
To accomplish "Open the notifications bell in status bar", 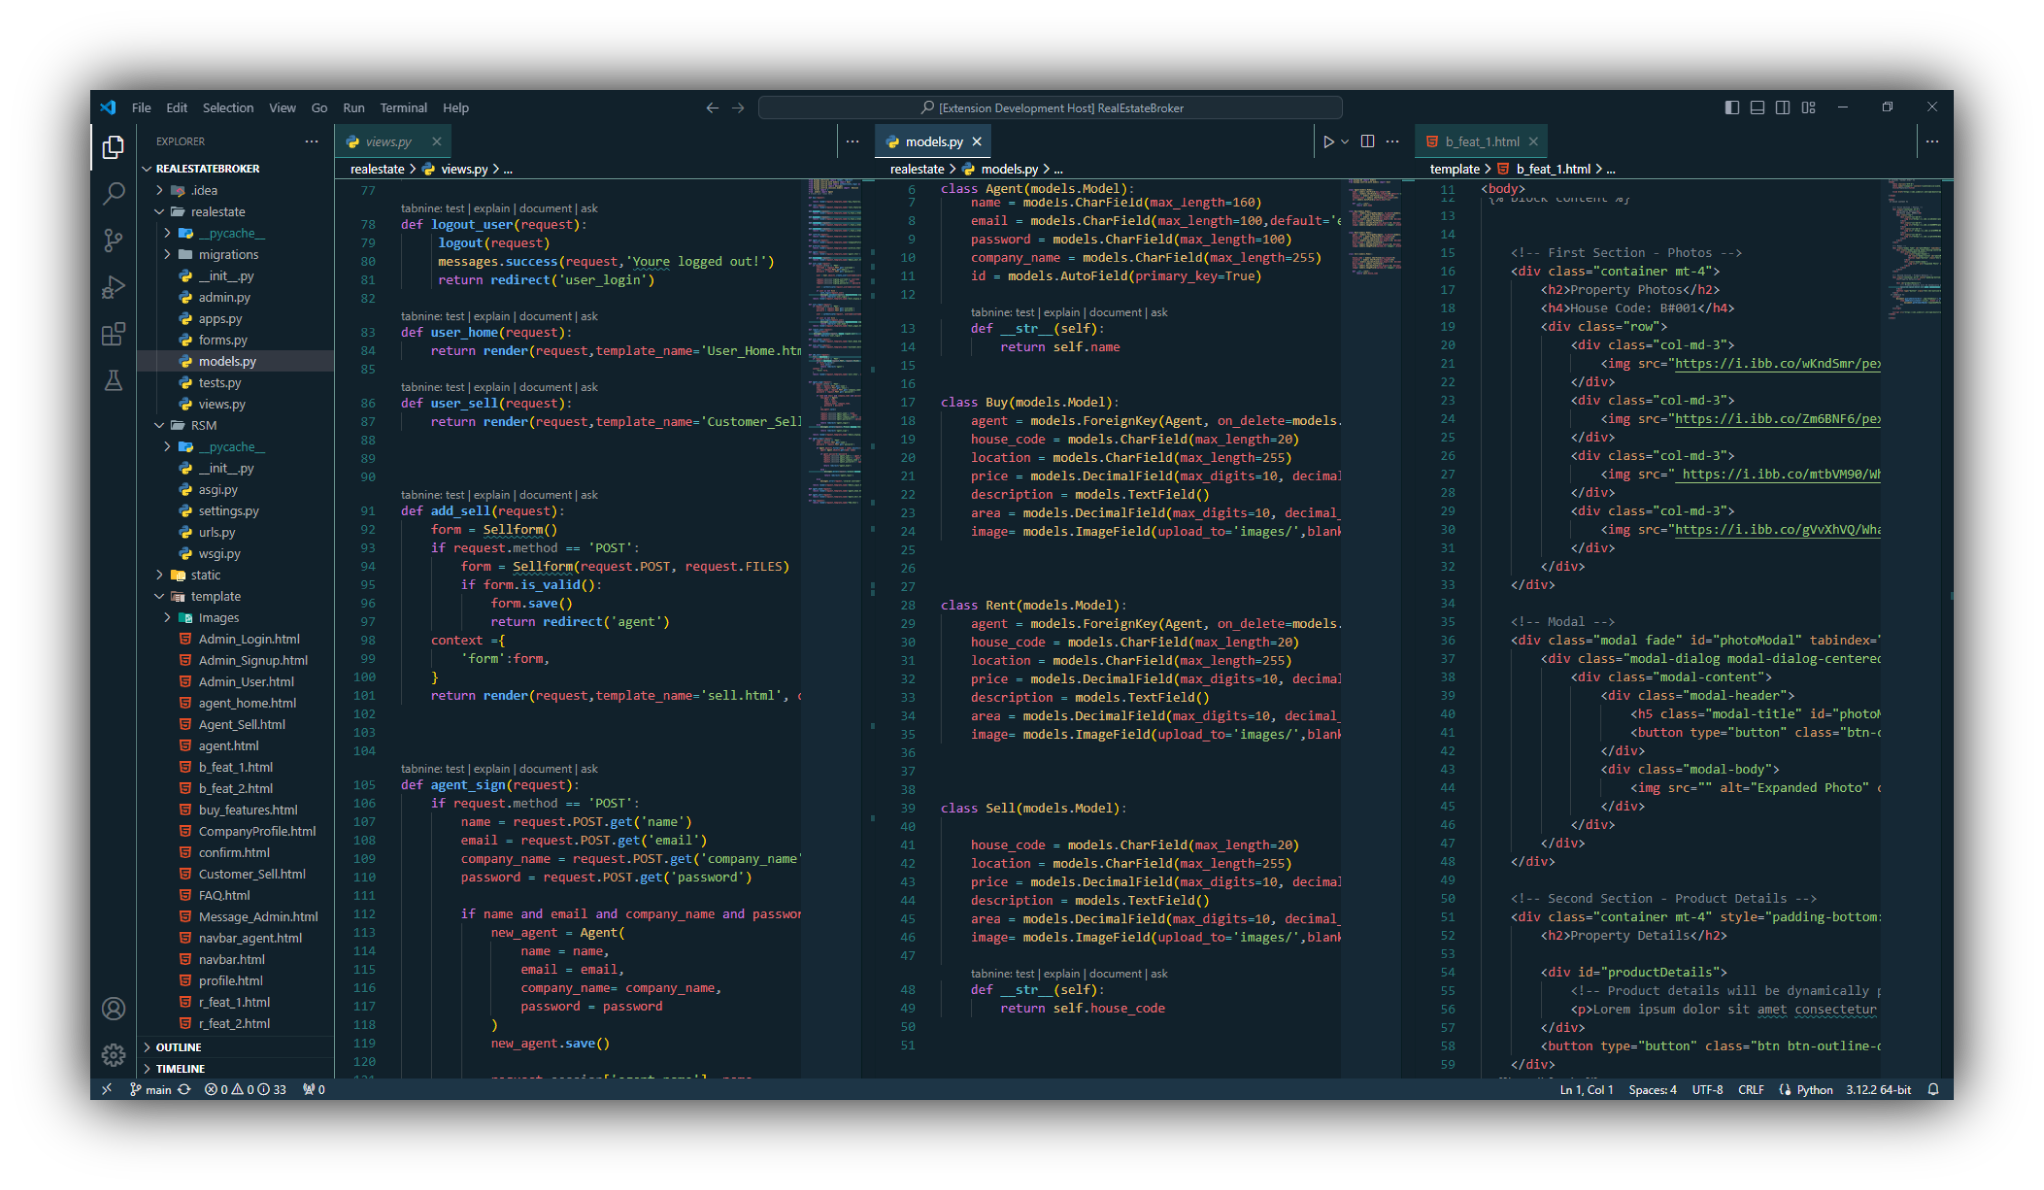I will pos(1933,1090).
